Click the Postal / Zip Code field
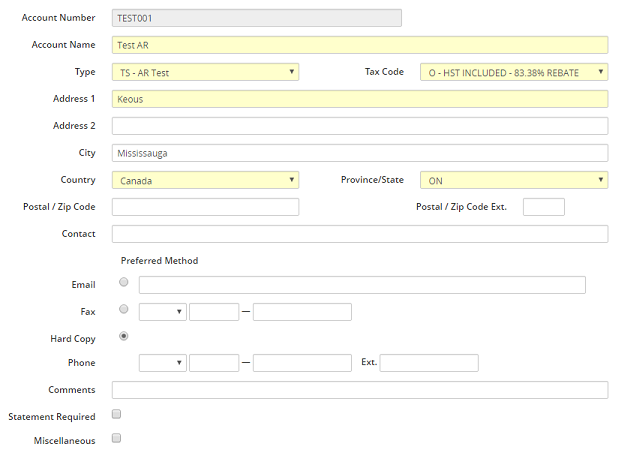 pos(205,207)
